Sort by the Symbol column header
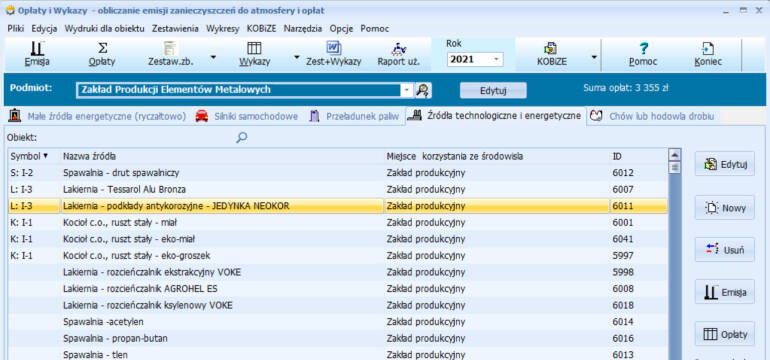Viewport: 770px width, 360px height. pos(30,156)
